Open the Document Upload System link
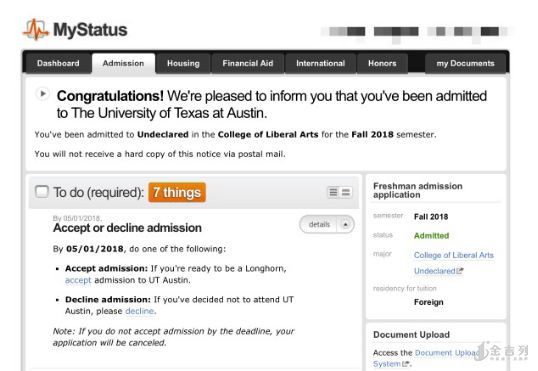The height and width of the screenshot is (371, 538). pos(425,358)
